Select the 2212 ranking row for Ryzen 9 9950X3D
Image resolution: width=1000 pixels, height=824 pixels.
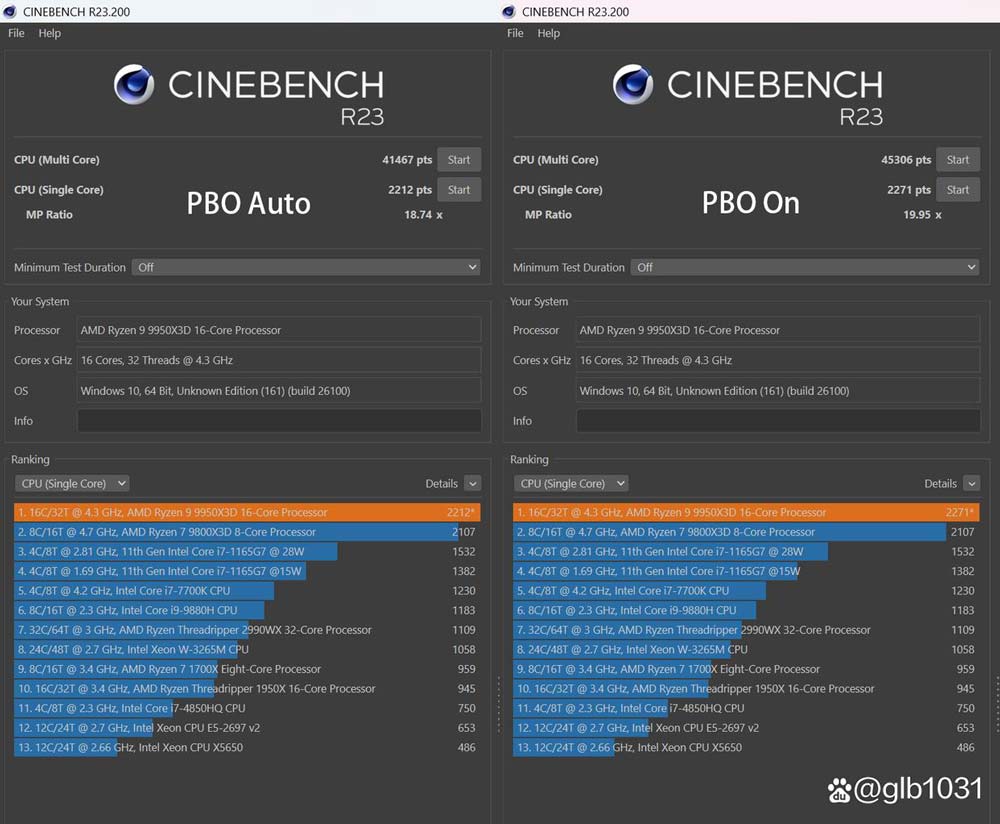click(x=247, y=512)
